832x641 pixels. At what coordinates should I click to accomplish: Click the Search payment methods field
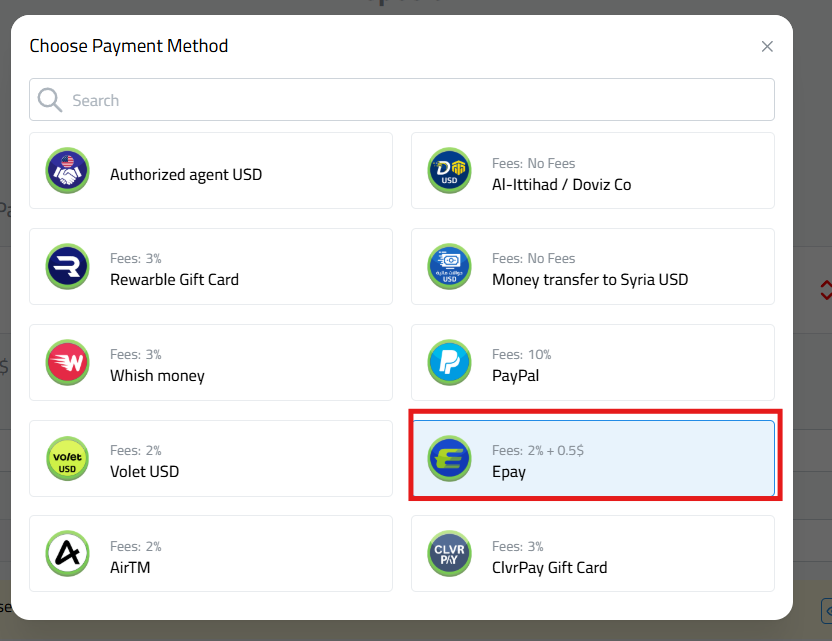pyautogui.click(x=400, y=99)
